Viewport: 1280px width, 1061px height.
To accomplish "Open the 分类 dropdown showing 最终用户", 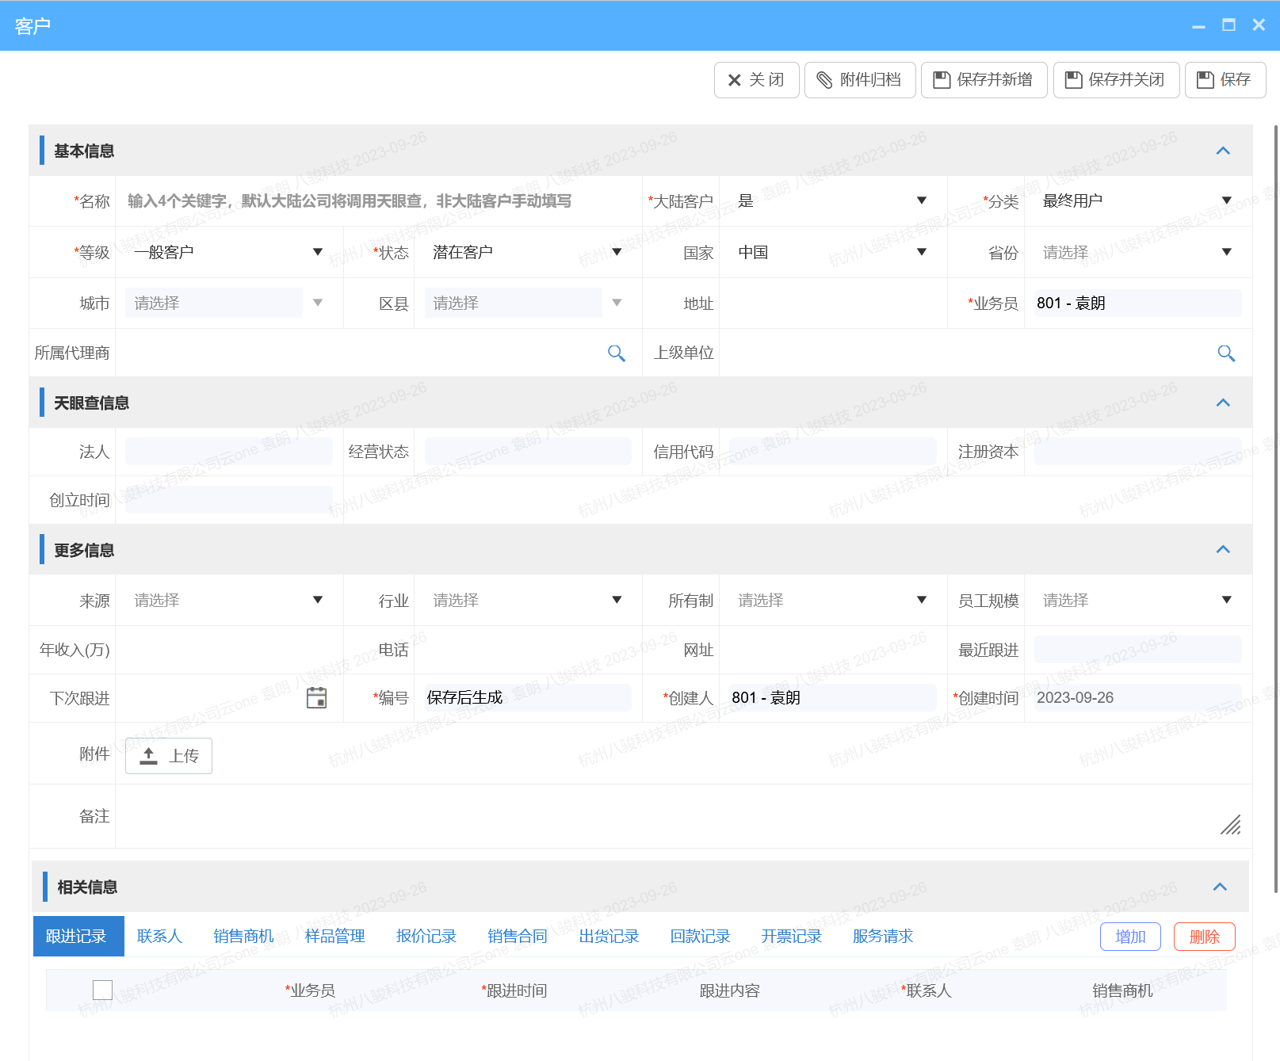I will (x=1227, y=200).
